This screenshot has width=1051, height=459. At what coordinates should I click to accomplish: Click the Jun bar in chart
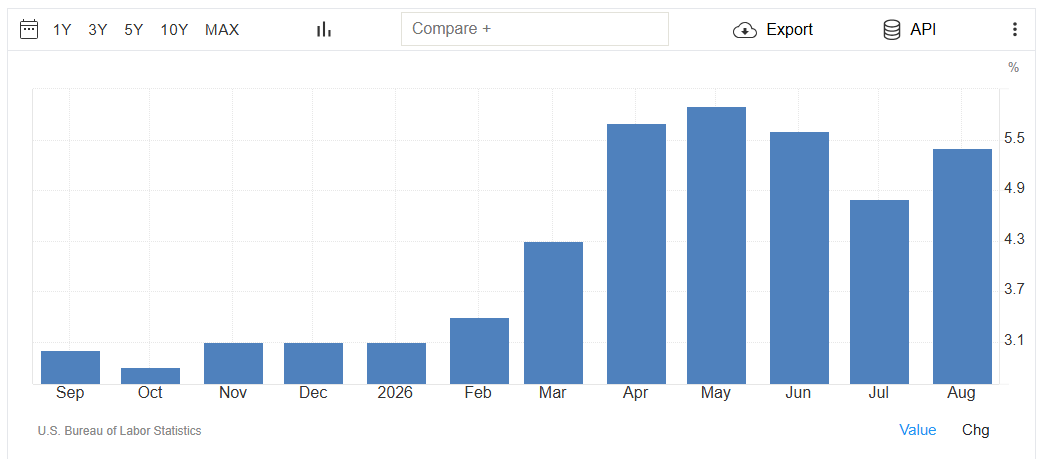point(799,258)
